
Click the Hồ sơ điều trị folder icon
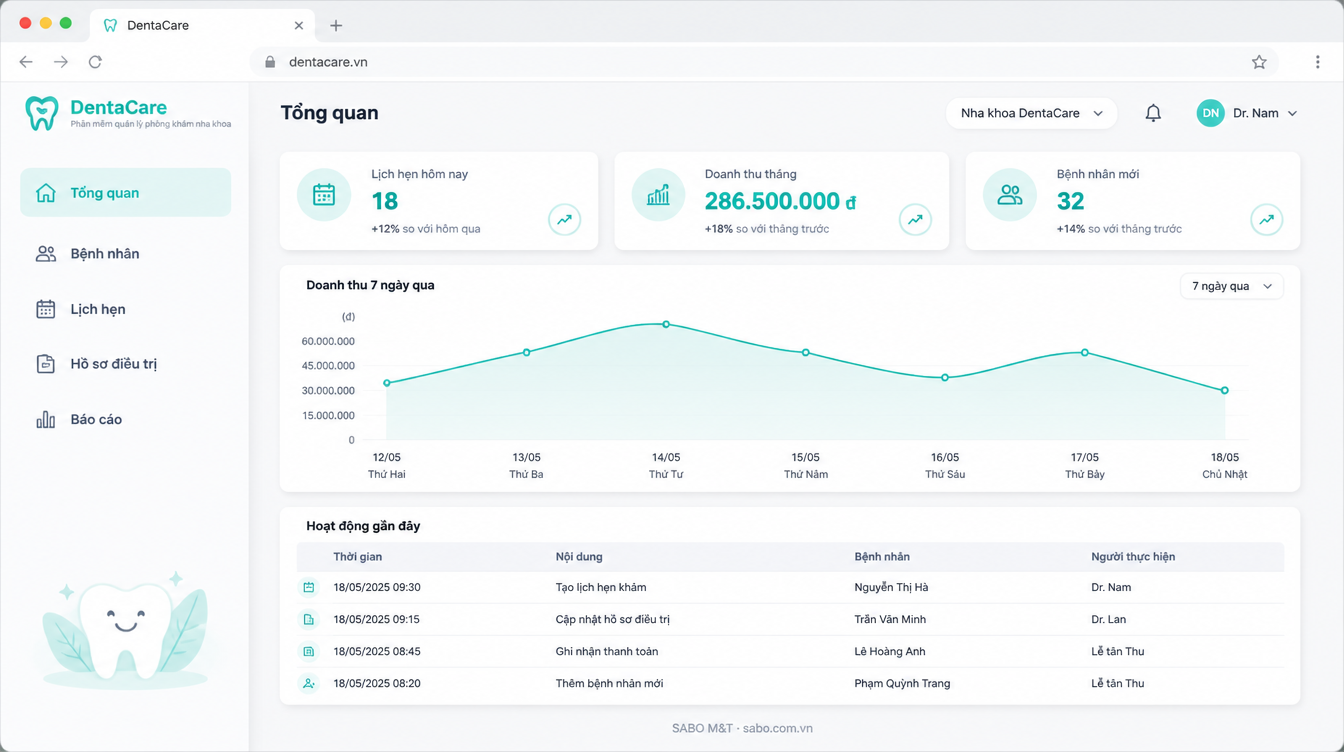pyautogui.click(x=46, y=364)
